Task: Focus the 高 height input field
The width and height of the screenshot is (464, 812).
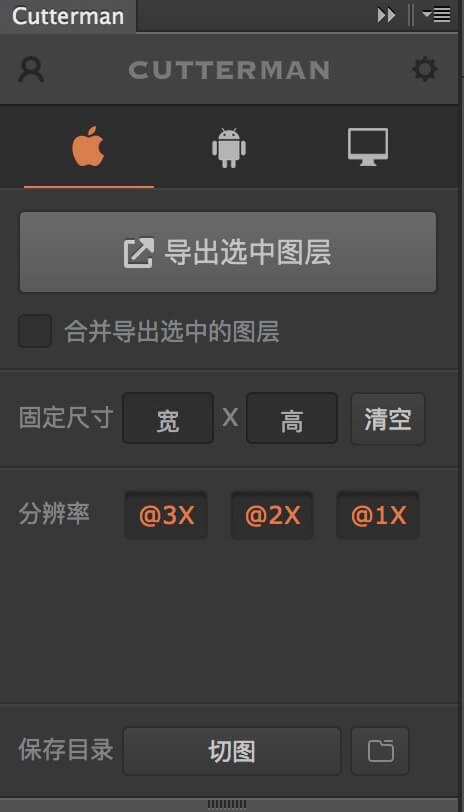Action: pyautogui.click(x=292, y=418)
